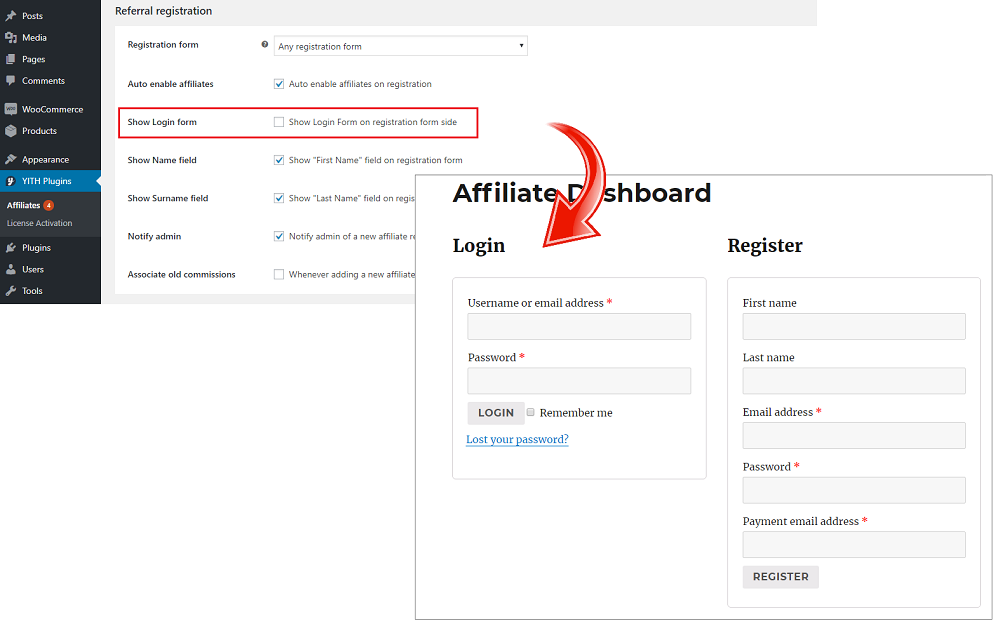The image size is (1000, 626).
Task: Follow the Lost your password link
Action: [517, 440]
